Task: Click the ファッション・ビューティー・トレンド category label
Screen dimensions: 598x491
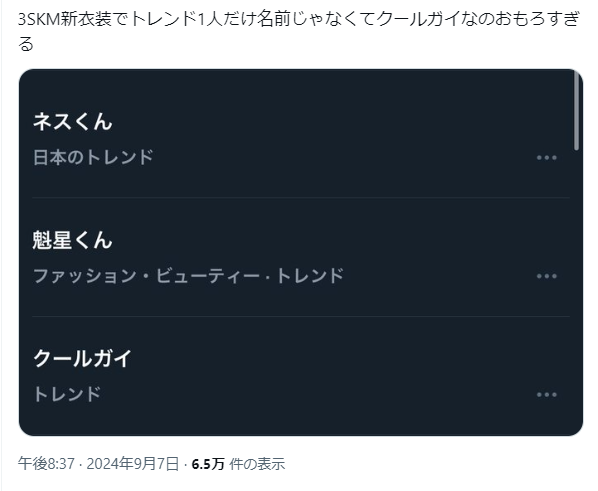Action: 188,276
